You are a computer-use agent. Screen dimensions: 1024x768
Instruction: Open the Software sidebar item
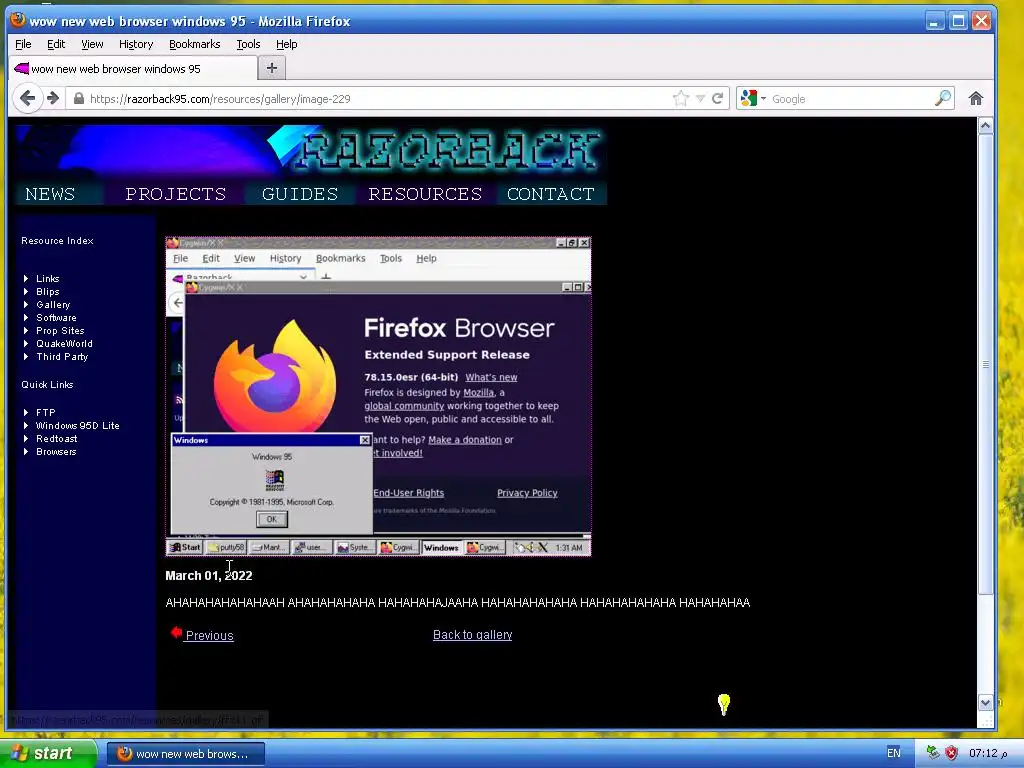(x=56, y=317)
